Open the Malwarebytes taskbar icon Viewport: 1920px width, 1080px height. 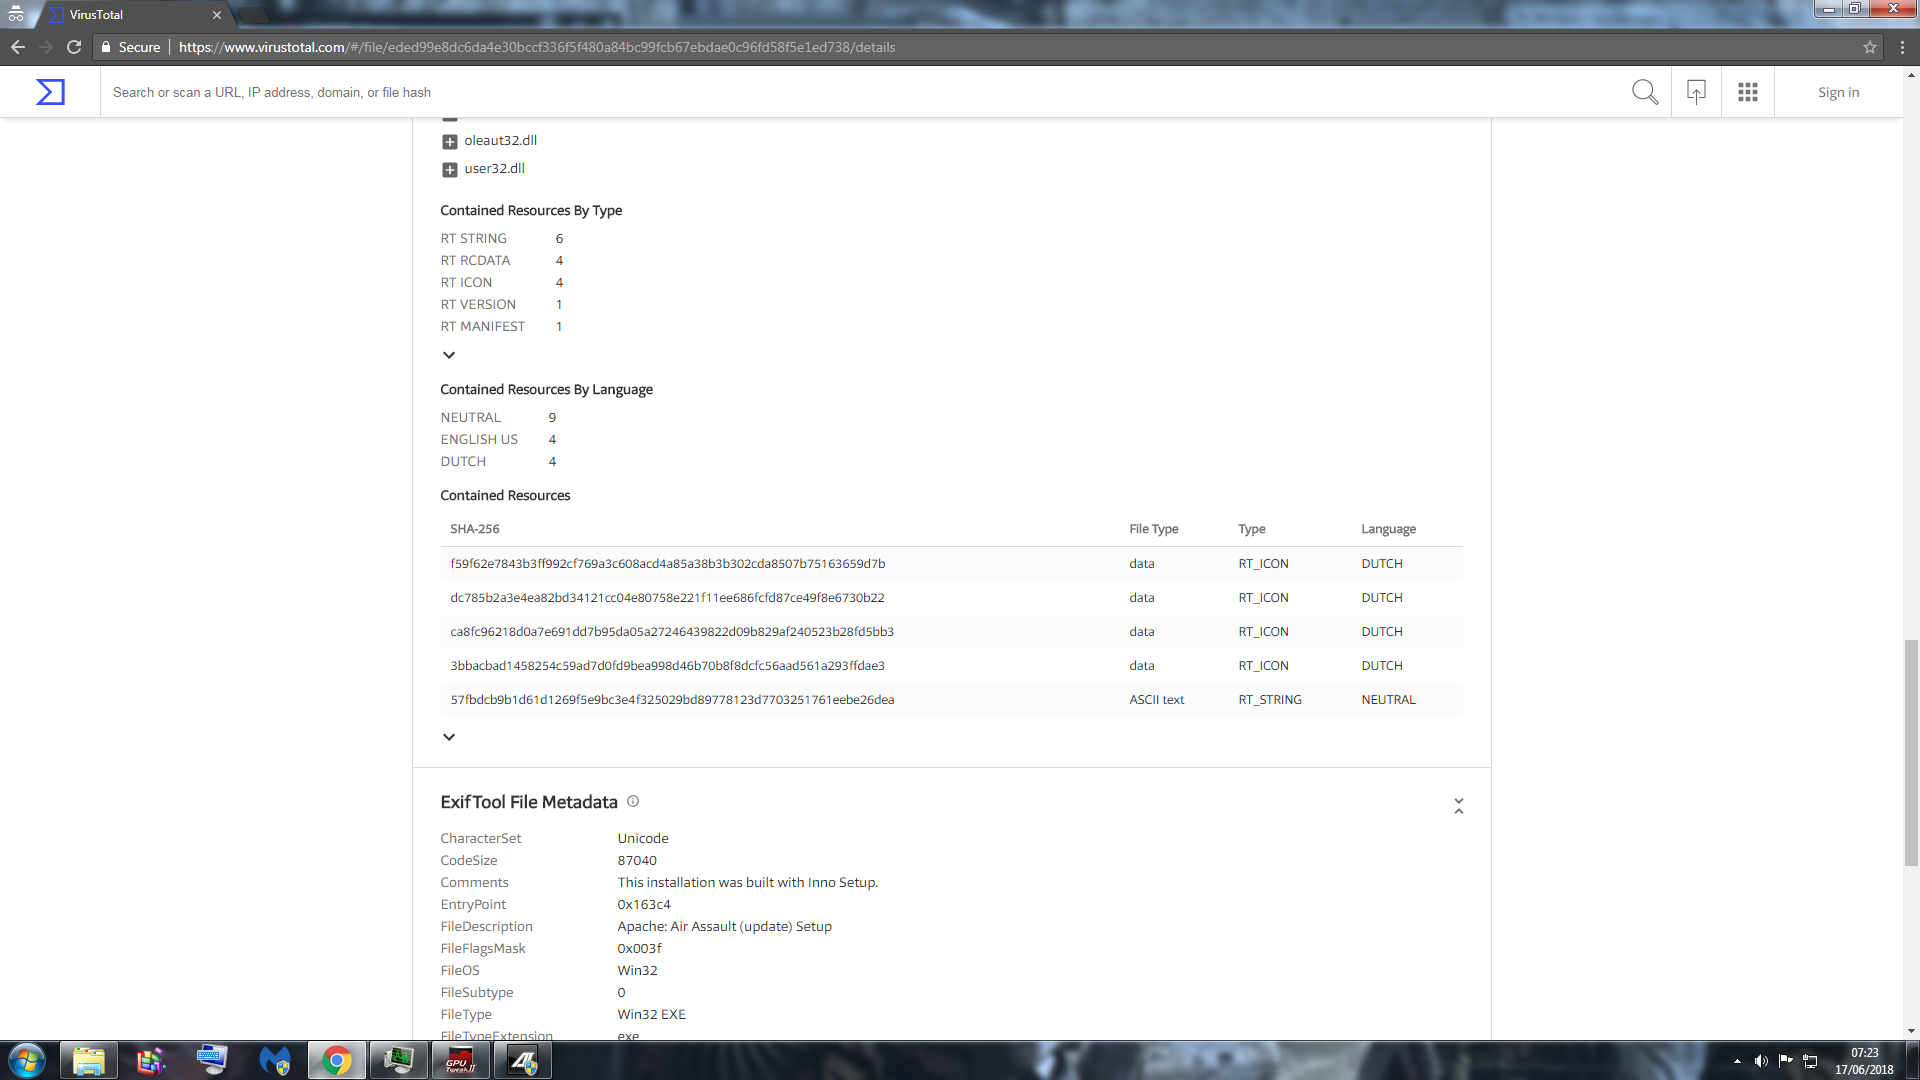(274, 1061)
